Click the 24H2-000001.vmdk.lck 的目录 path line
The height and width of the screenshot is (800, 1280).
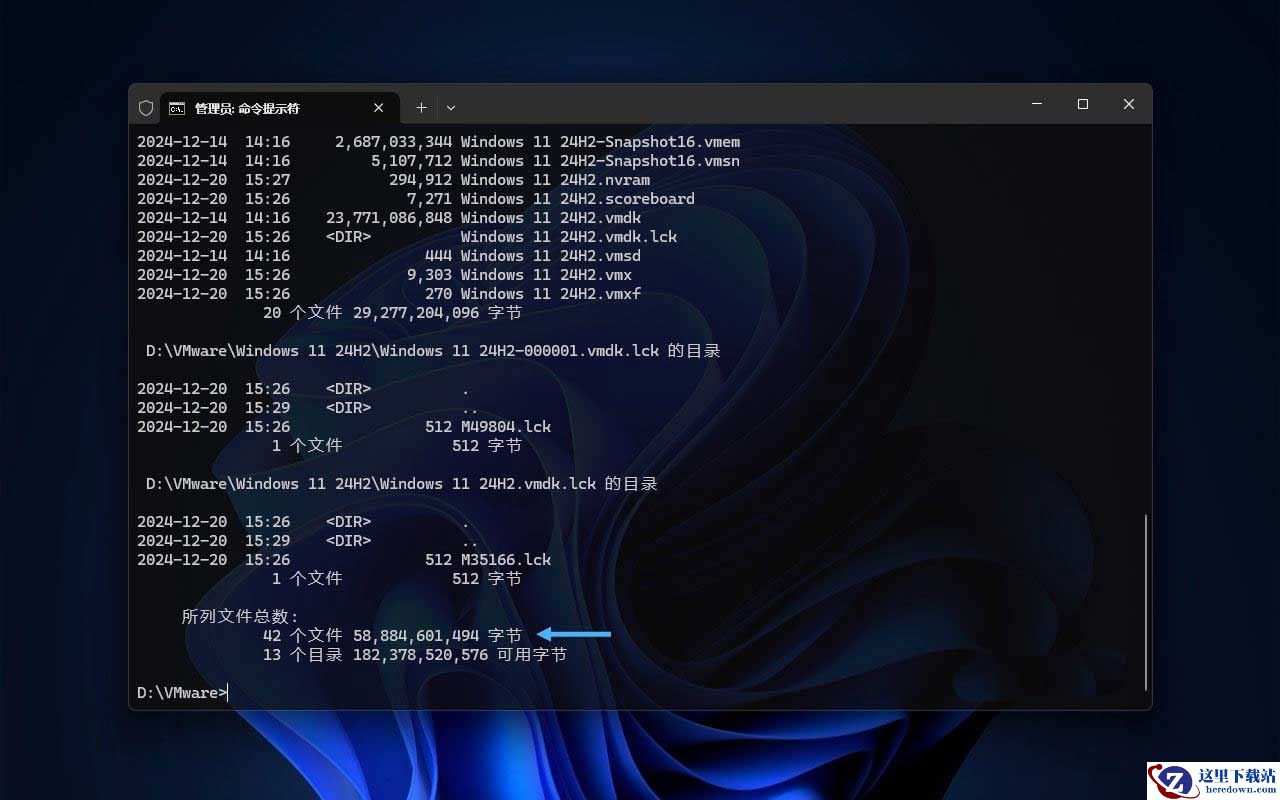(433, 351)
